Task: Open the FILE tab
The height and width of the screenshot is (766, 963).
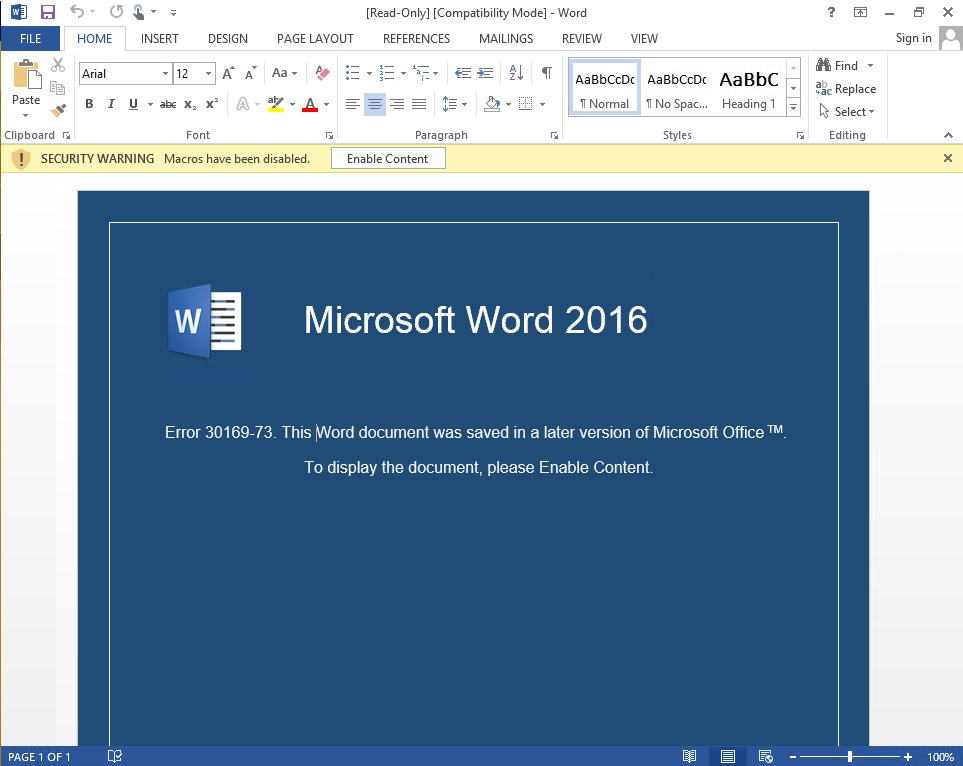Action: (30, 39)
